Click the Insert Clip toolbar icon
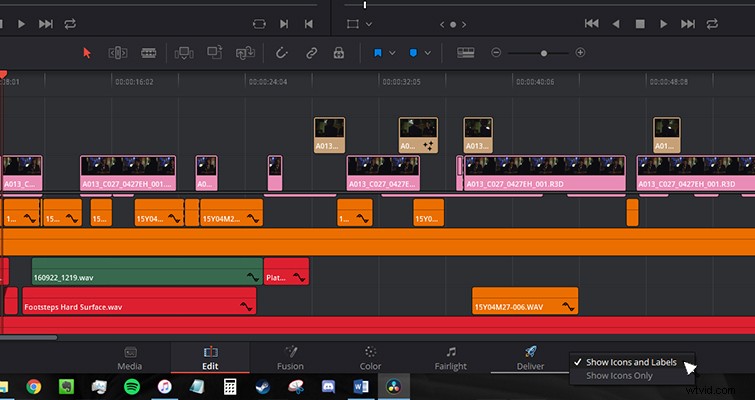 point(184,53)
